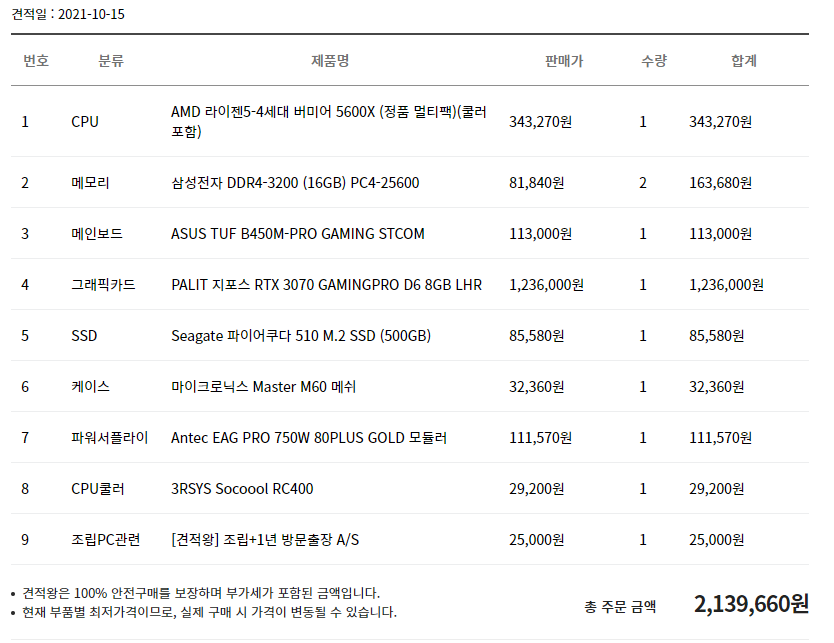
Task: Select the 163,680원 total cell
Action: click(x=721, y=183)
